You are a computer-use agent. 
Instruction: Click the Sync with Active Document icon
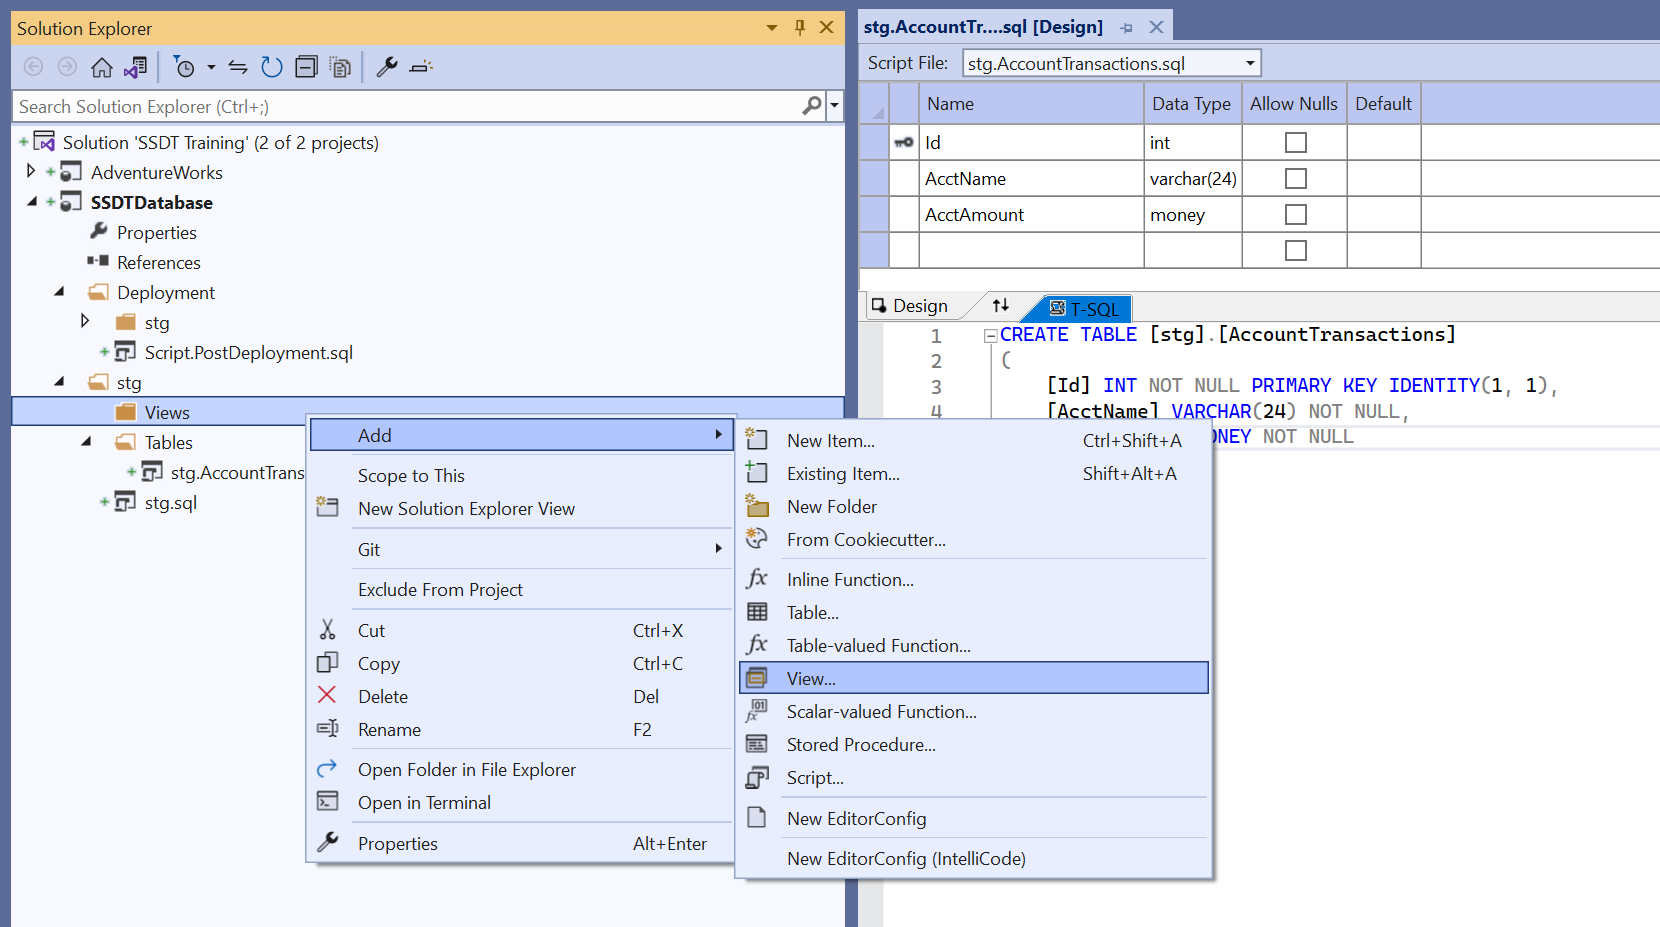coord(238,67)
